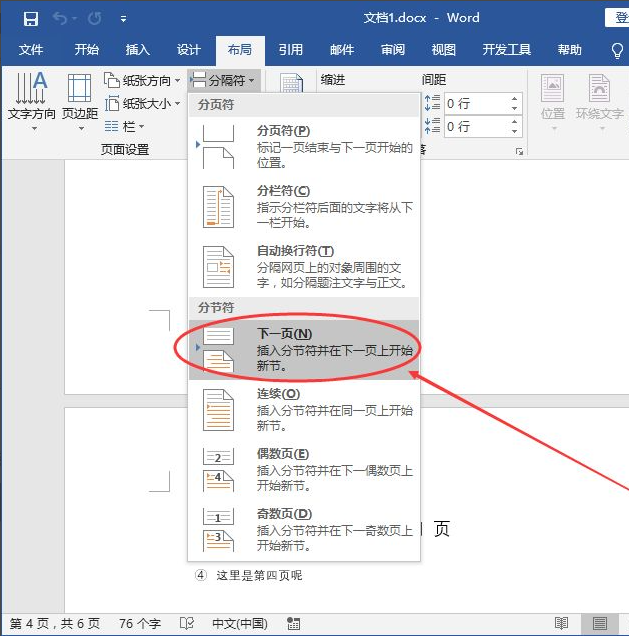Increase the spacing-before value with up arrow
The width and height of the screenshot is (629, 636).
point(514,99)
